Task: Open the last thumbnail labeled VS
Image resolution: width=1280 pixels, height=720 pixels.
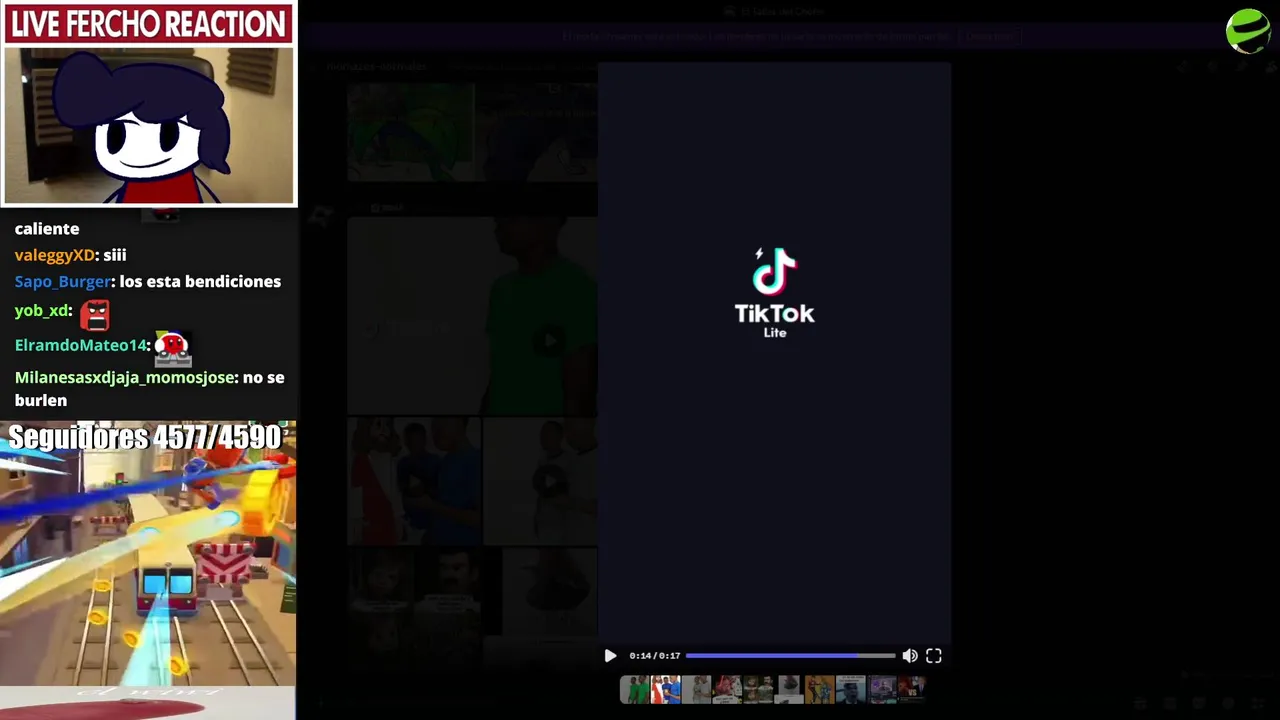Action: 912,689
